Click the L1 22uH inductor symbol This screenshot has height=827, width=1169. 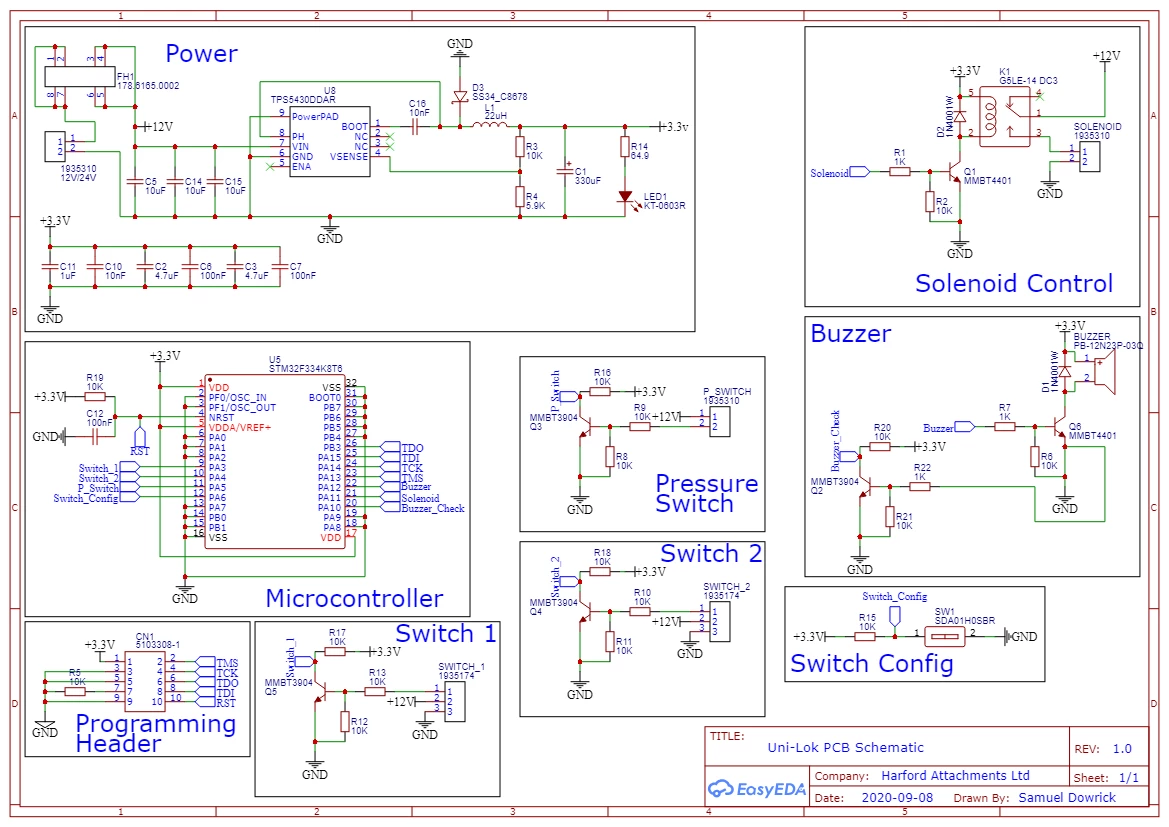pyautogui.click(x=490, y=125)
